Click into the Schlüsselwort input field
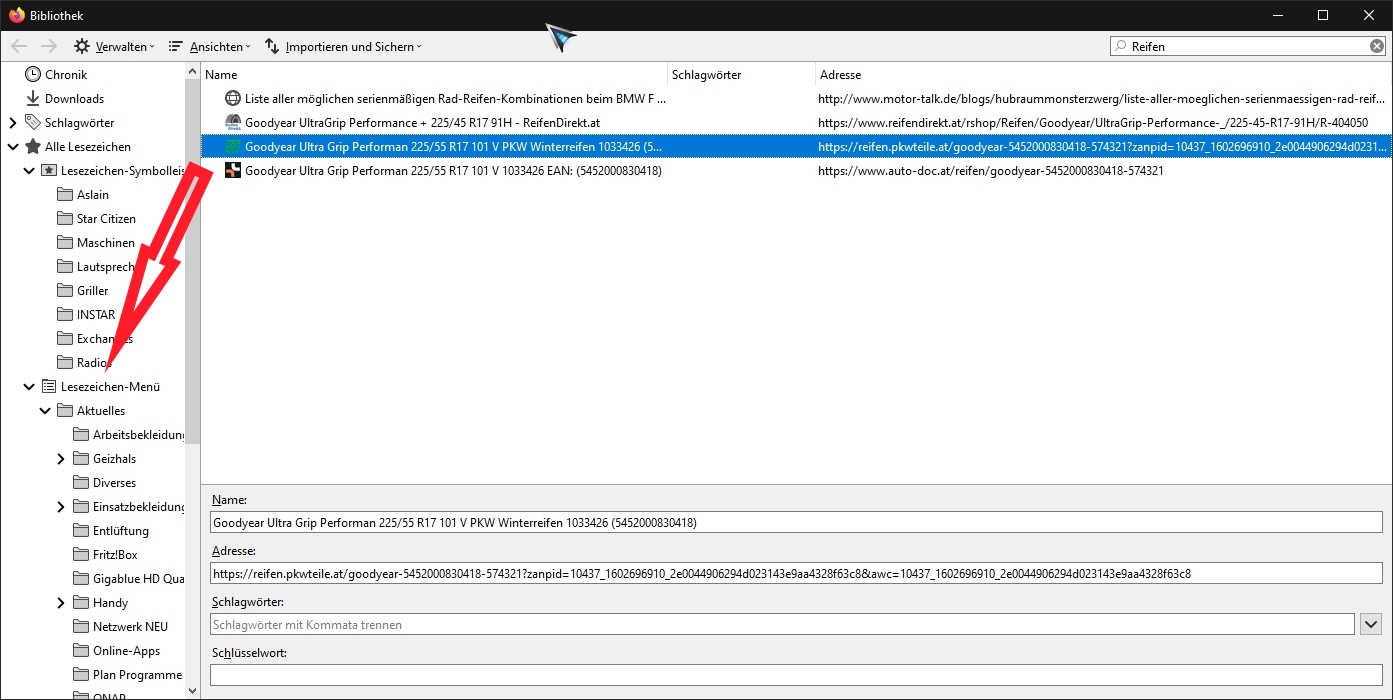 coord(795,675)
